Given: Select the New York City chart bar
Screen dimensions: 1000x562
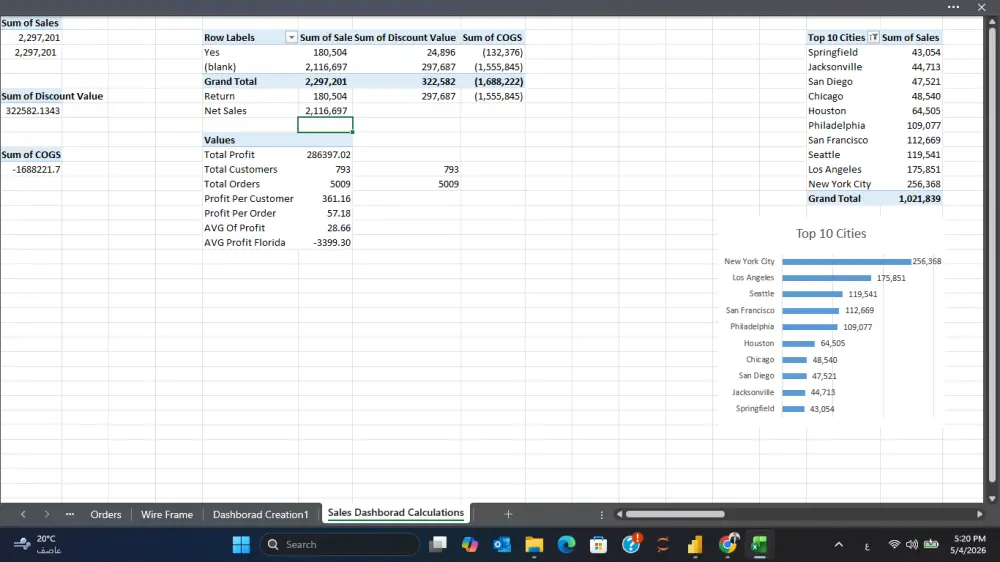Looking at the screenshot, I should click(846, 262).
